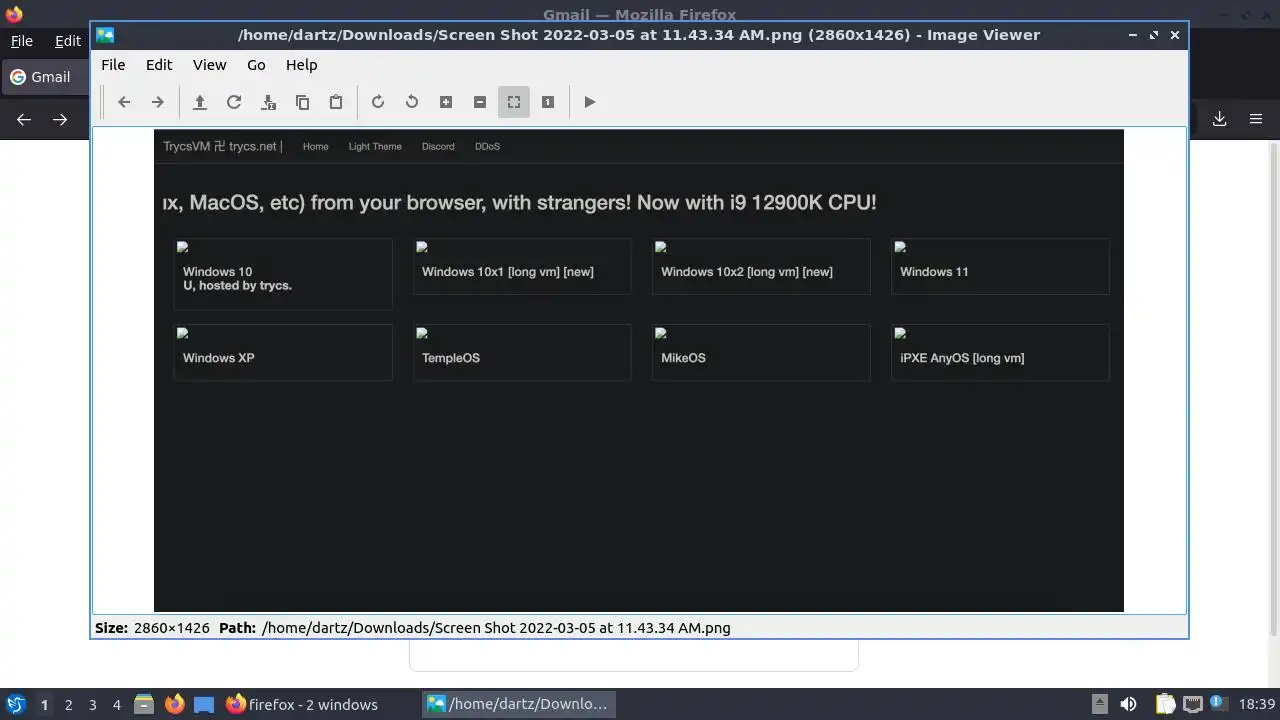
Task: Open the Edit menu in Image Viewer
Action: tap(159, 65)
